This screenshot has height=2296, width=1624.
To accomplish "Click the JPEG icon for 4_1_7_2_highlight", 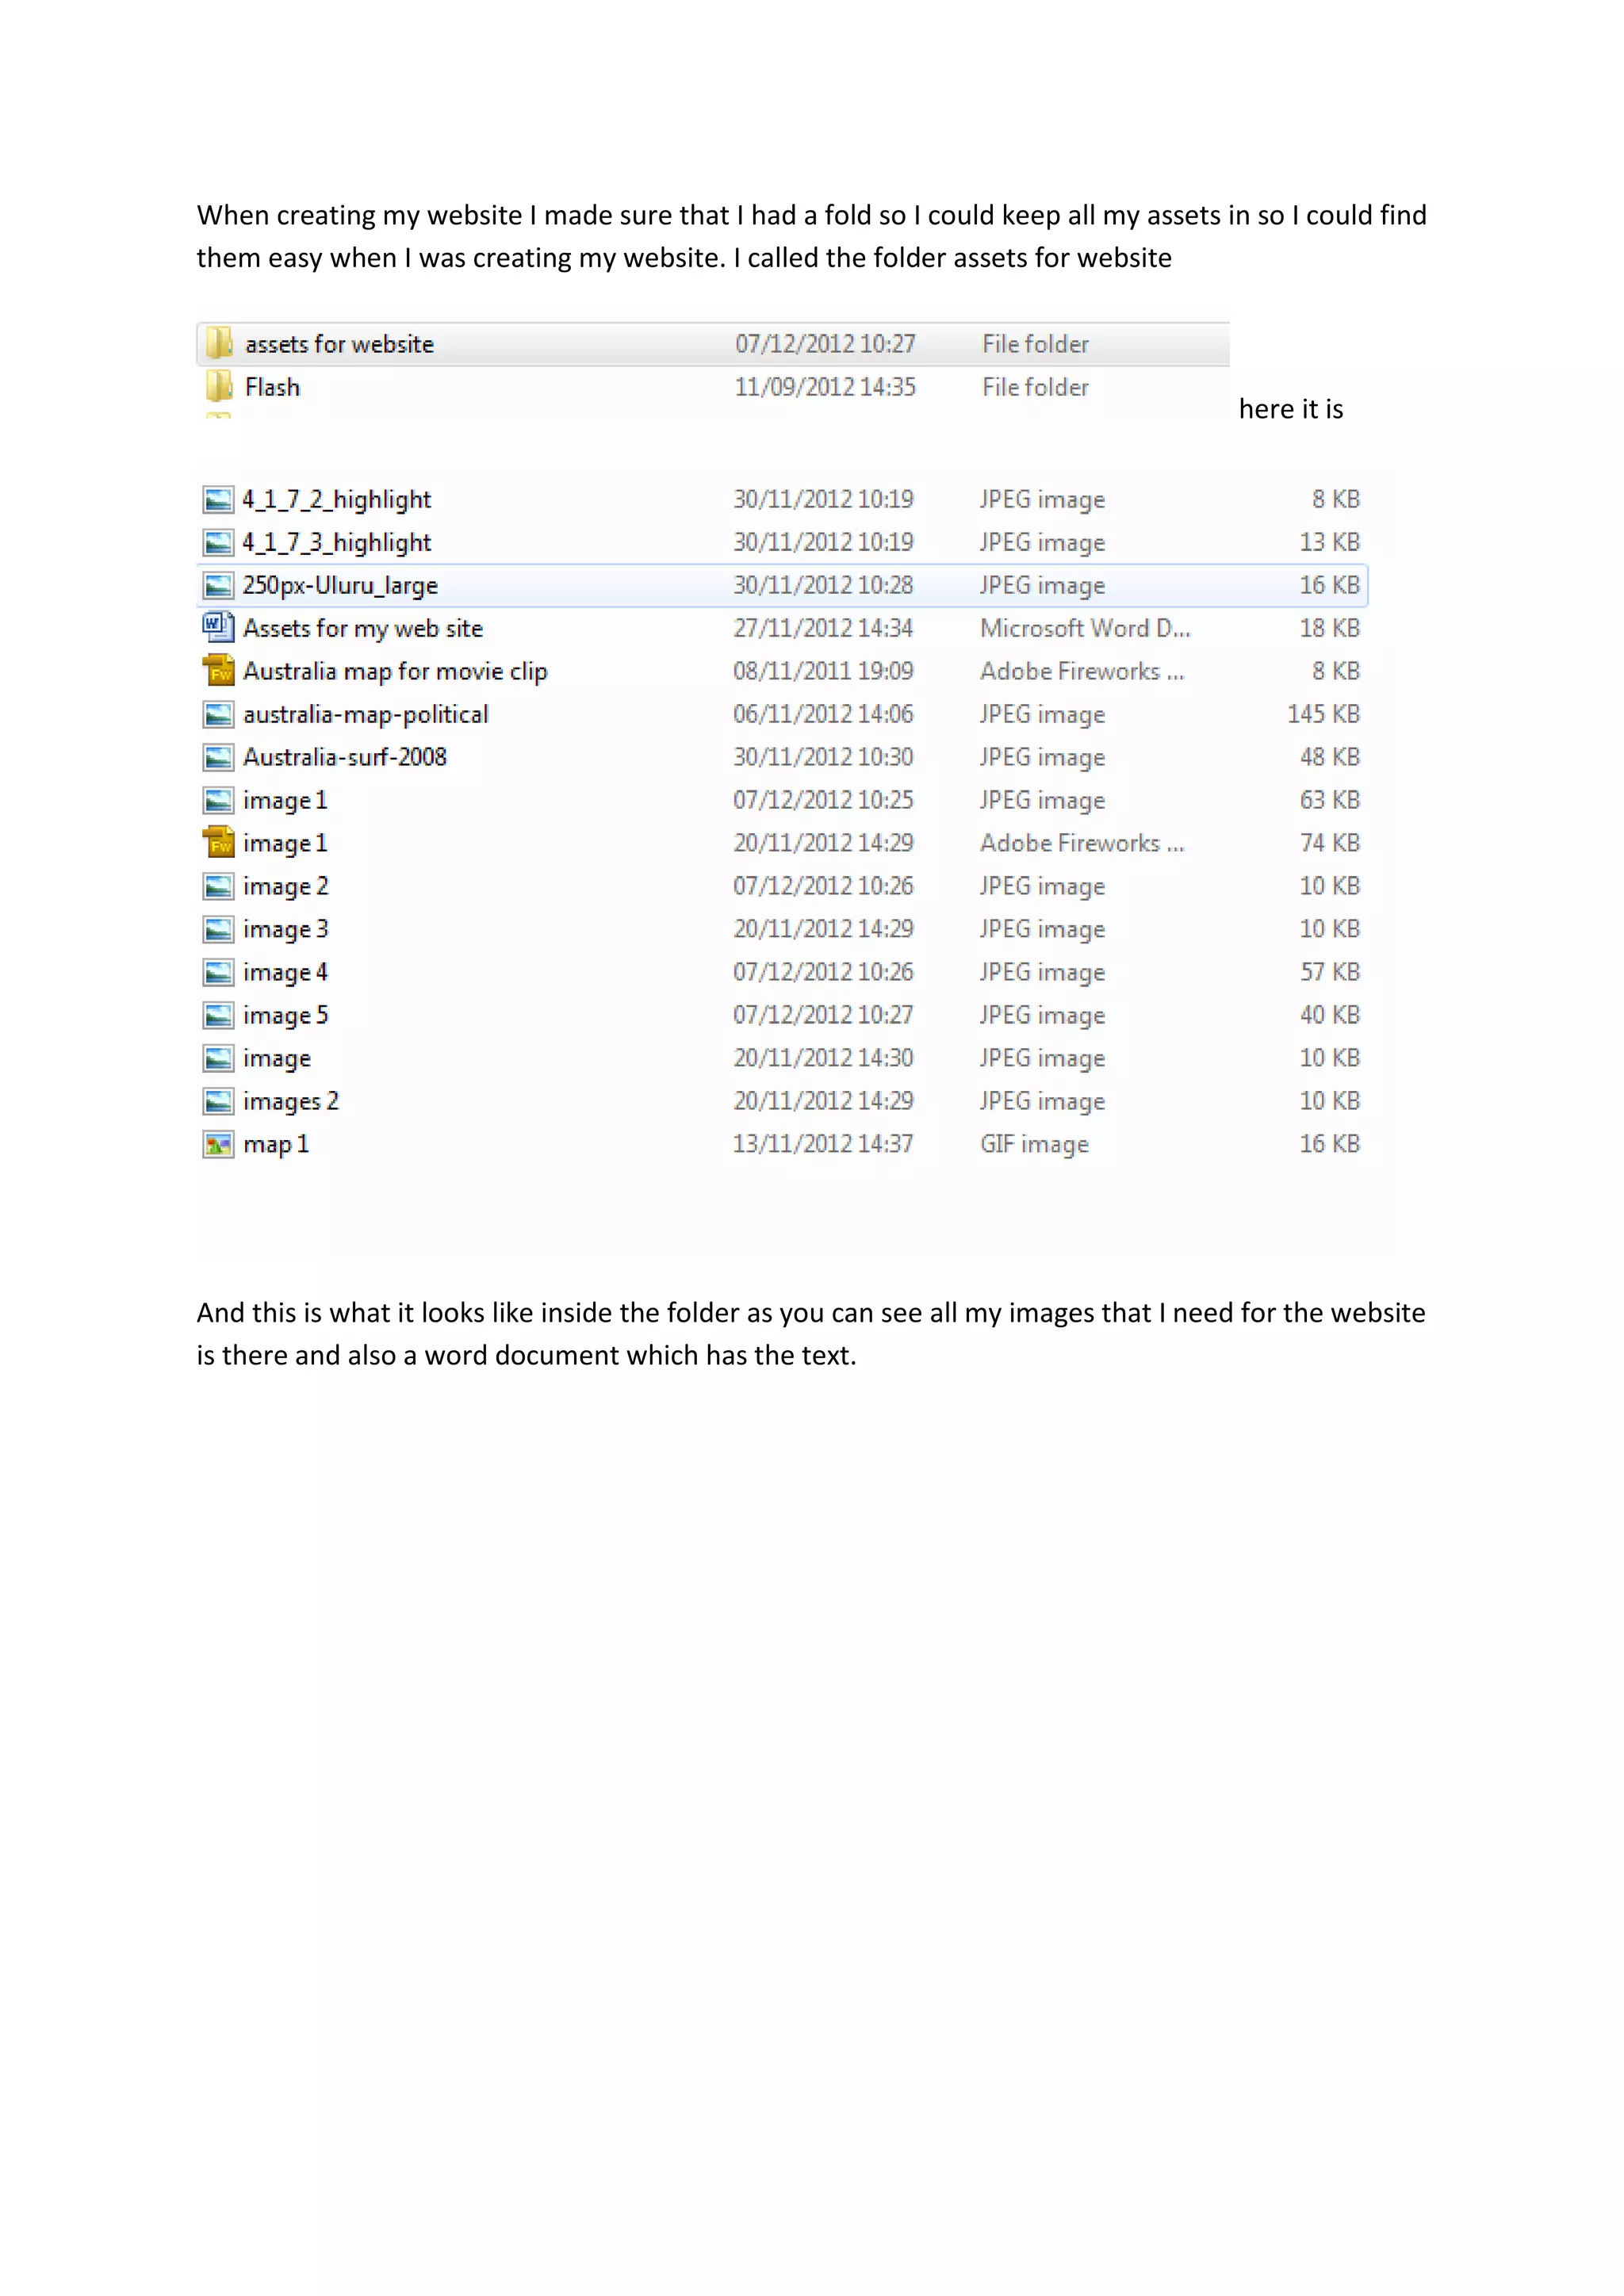I will (218, 499).
